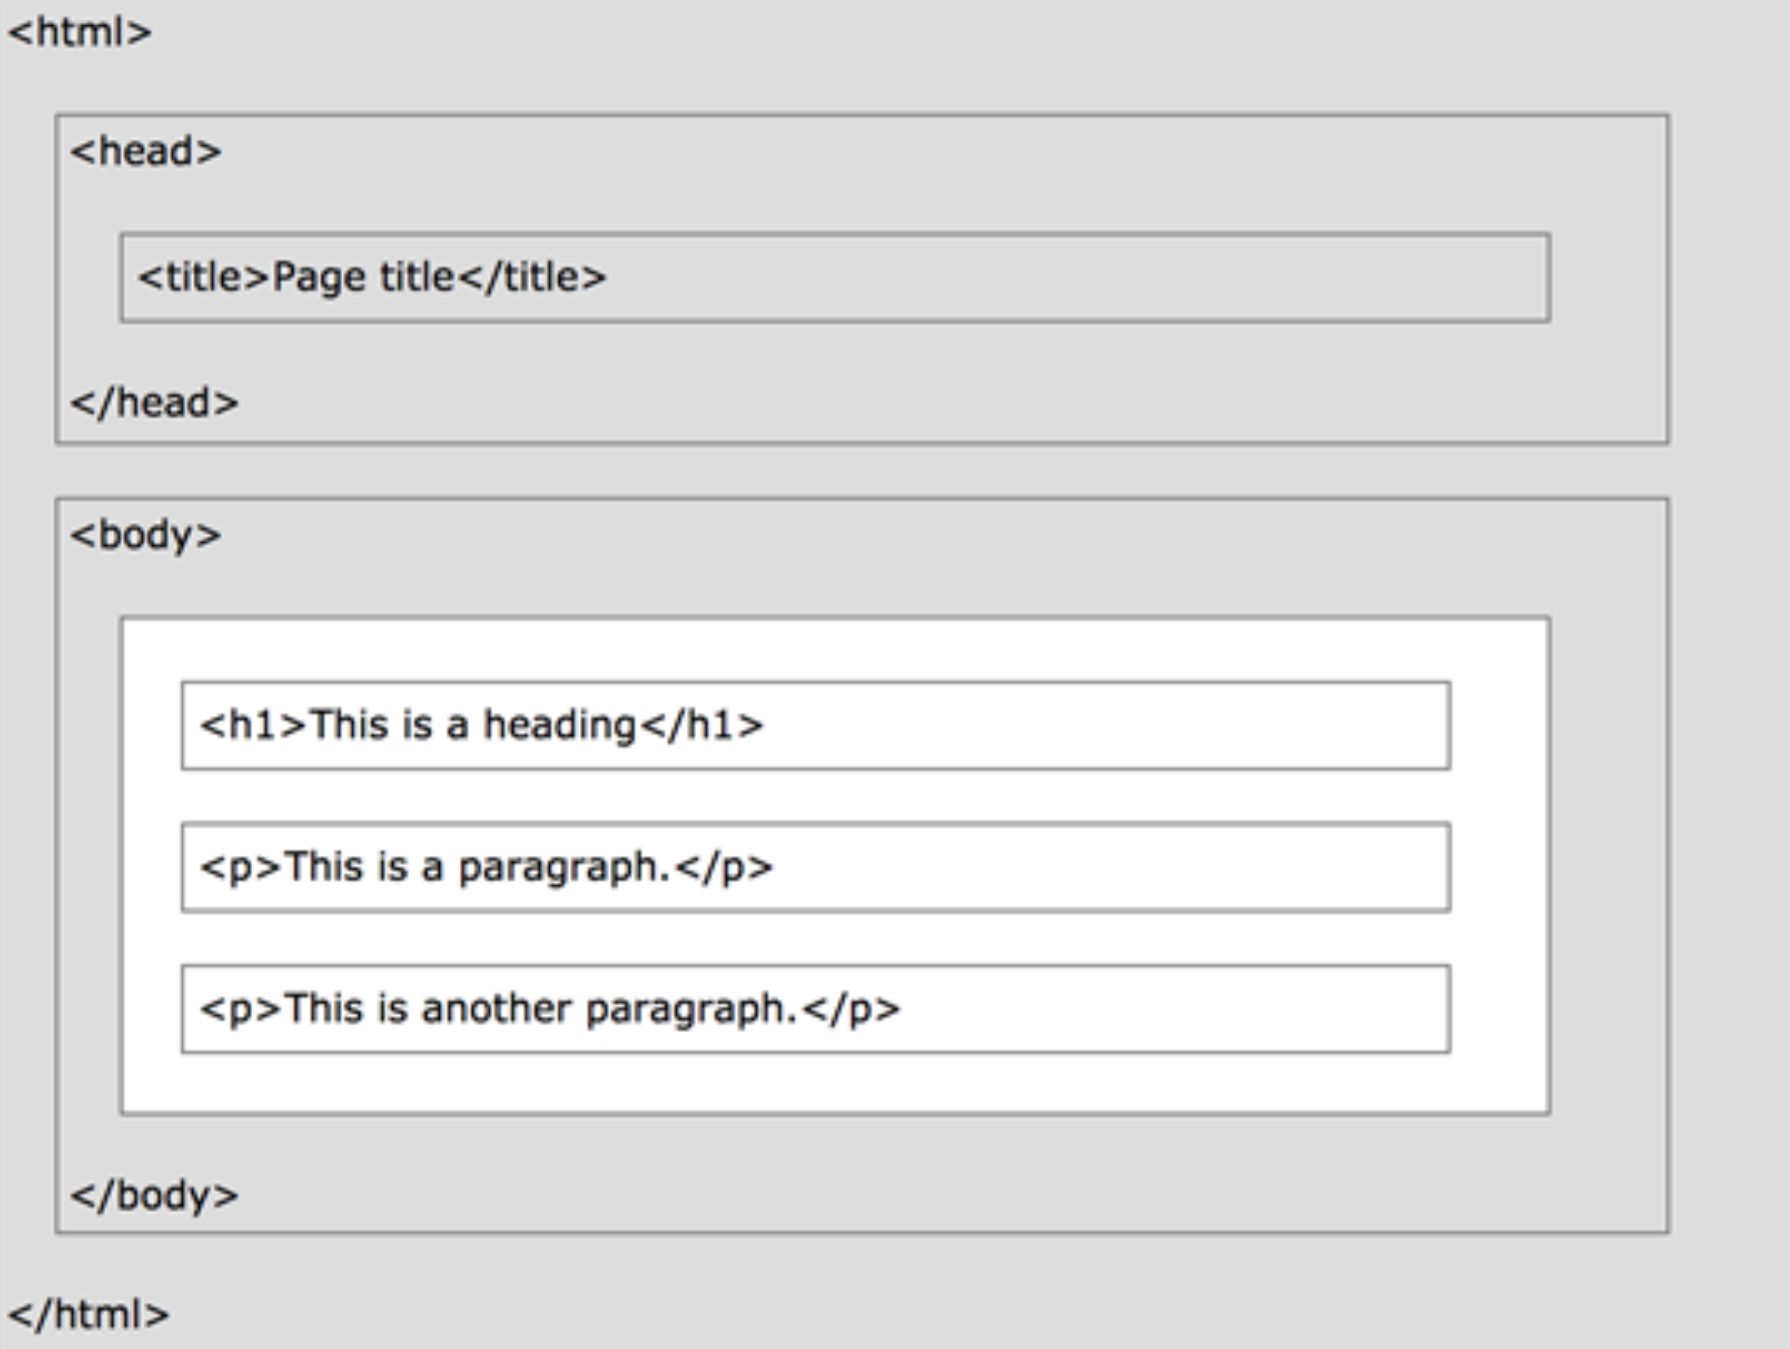
Task: Select <p> tag before 'This is a paragraph.'
Action: point(241,867)
